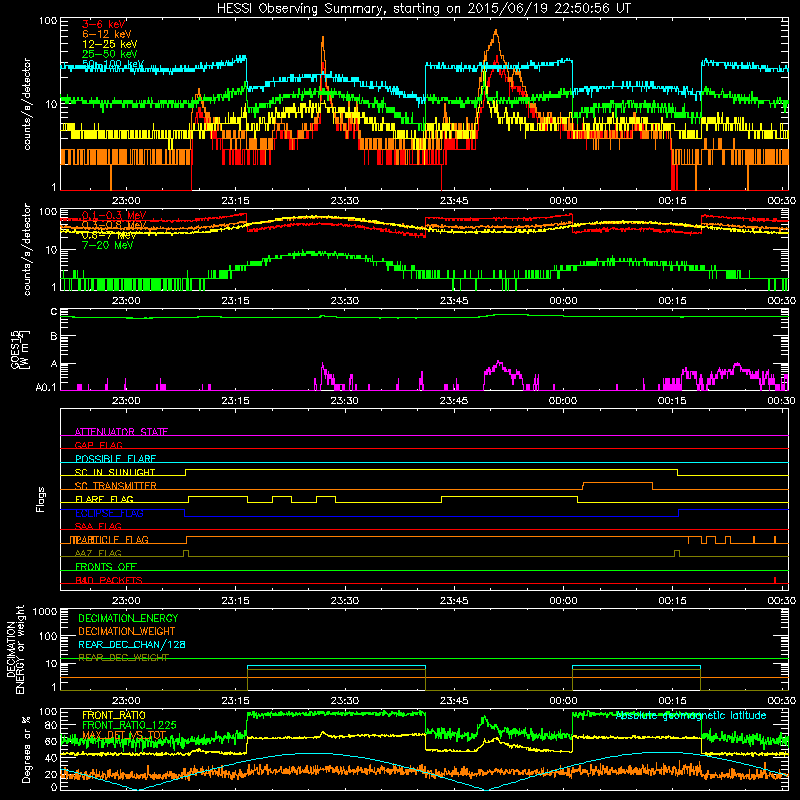Image resolution: width=800 pixels, height=800 pixels.
Task: Click the DECIMATION ENERGY or weight axis title
Action: [15, 649]
